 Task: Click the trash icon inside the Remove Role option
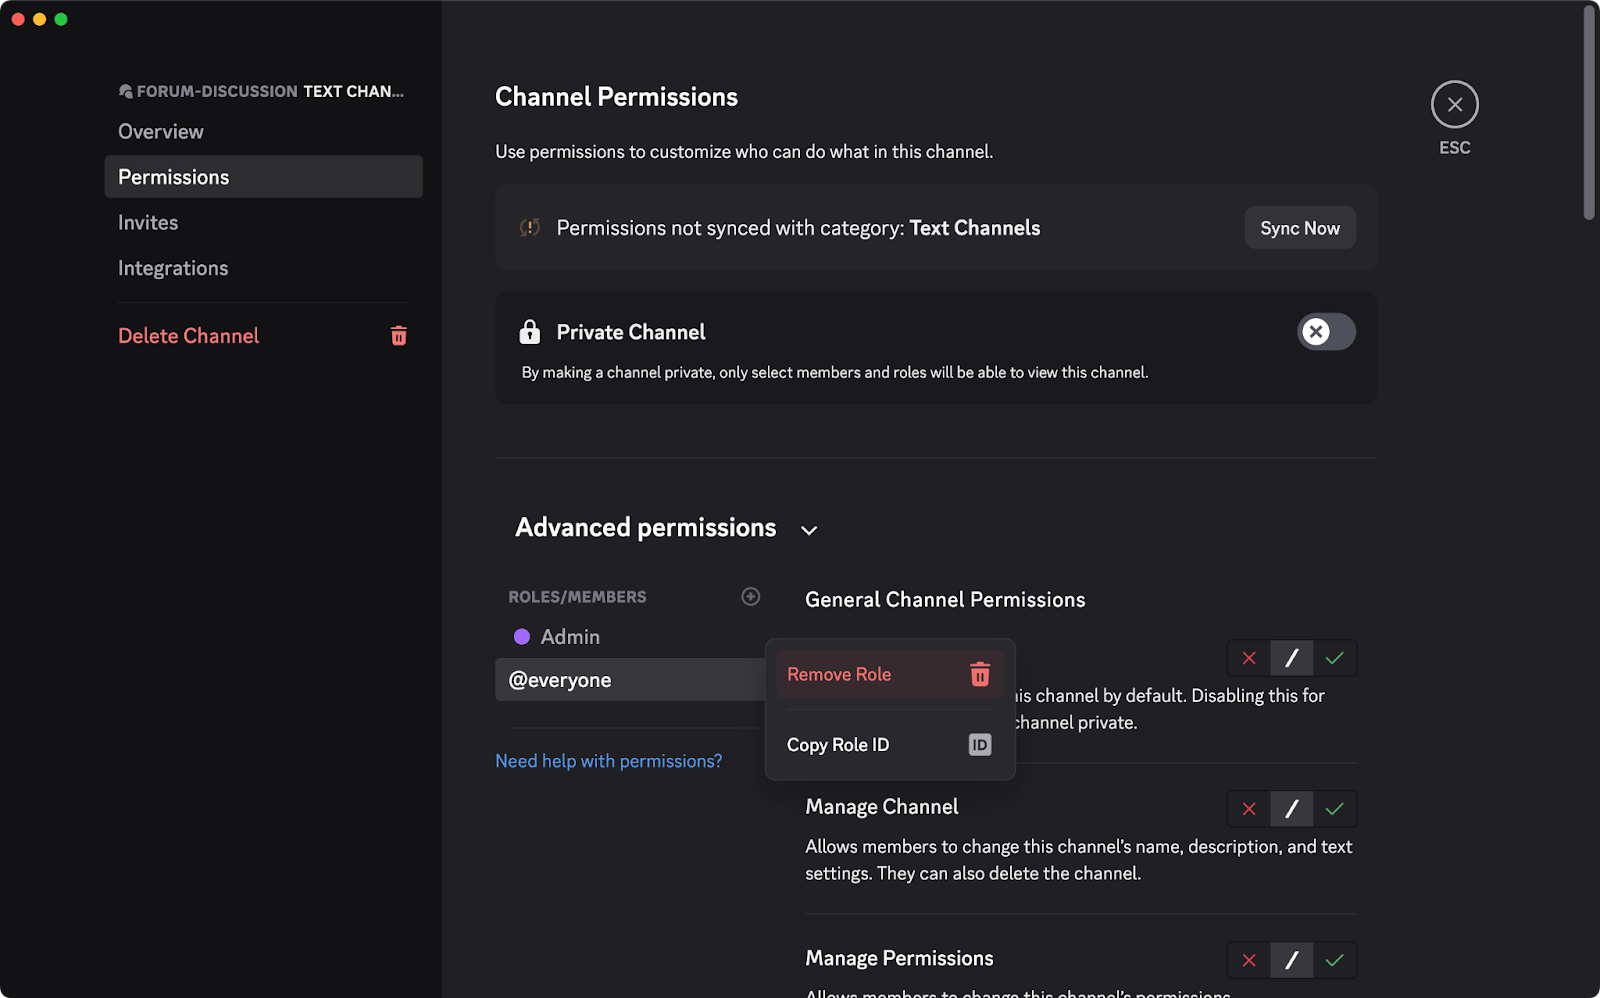(x=979, y=674)
